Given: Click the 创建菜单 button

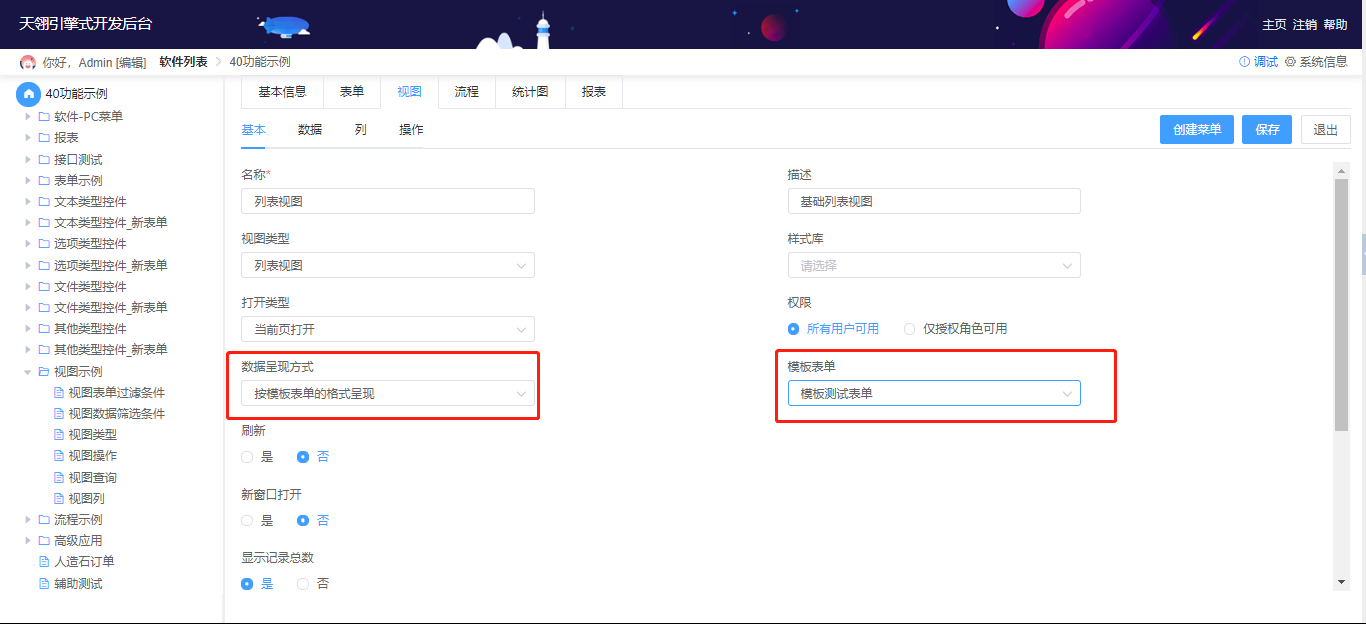Looking at the screenshot, I should coord(1197,130).
